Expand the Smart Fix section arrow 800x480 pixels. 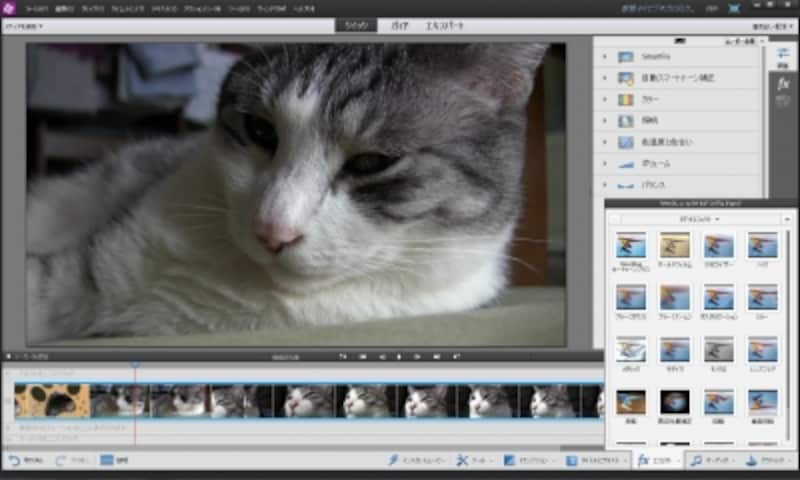605,56
